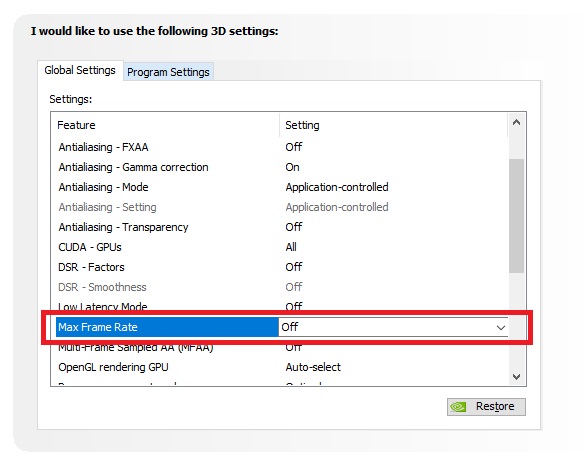This screenshot has height=461, width=585.
Task: Click the NVIDIA logo on the Restore button
Action: click(458, 407)
